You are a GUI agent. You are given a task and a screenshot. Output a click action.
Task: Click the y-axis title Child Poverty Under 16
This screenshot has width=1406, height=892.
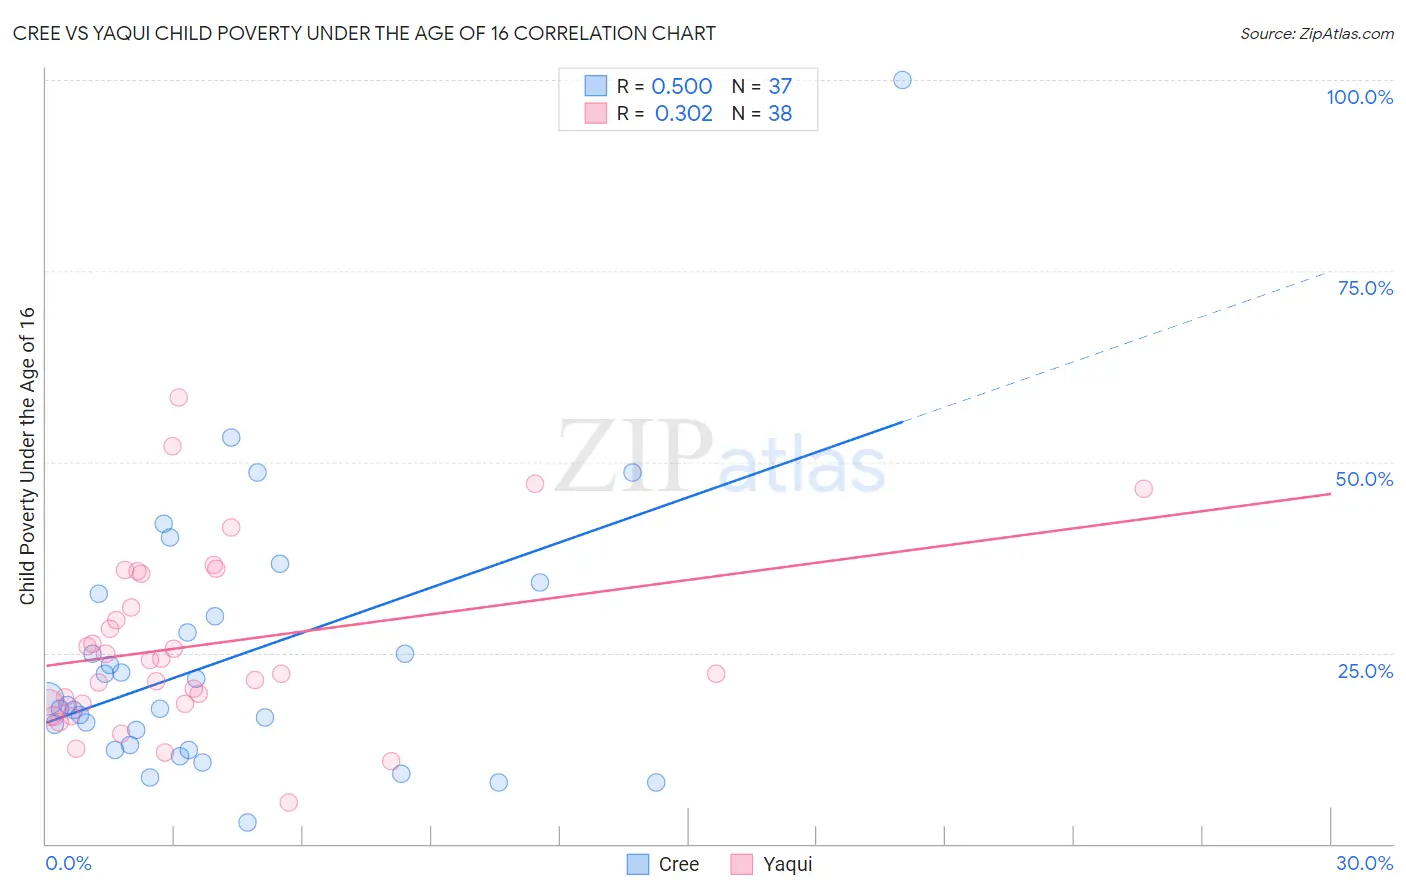tap(27, 455)
